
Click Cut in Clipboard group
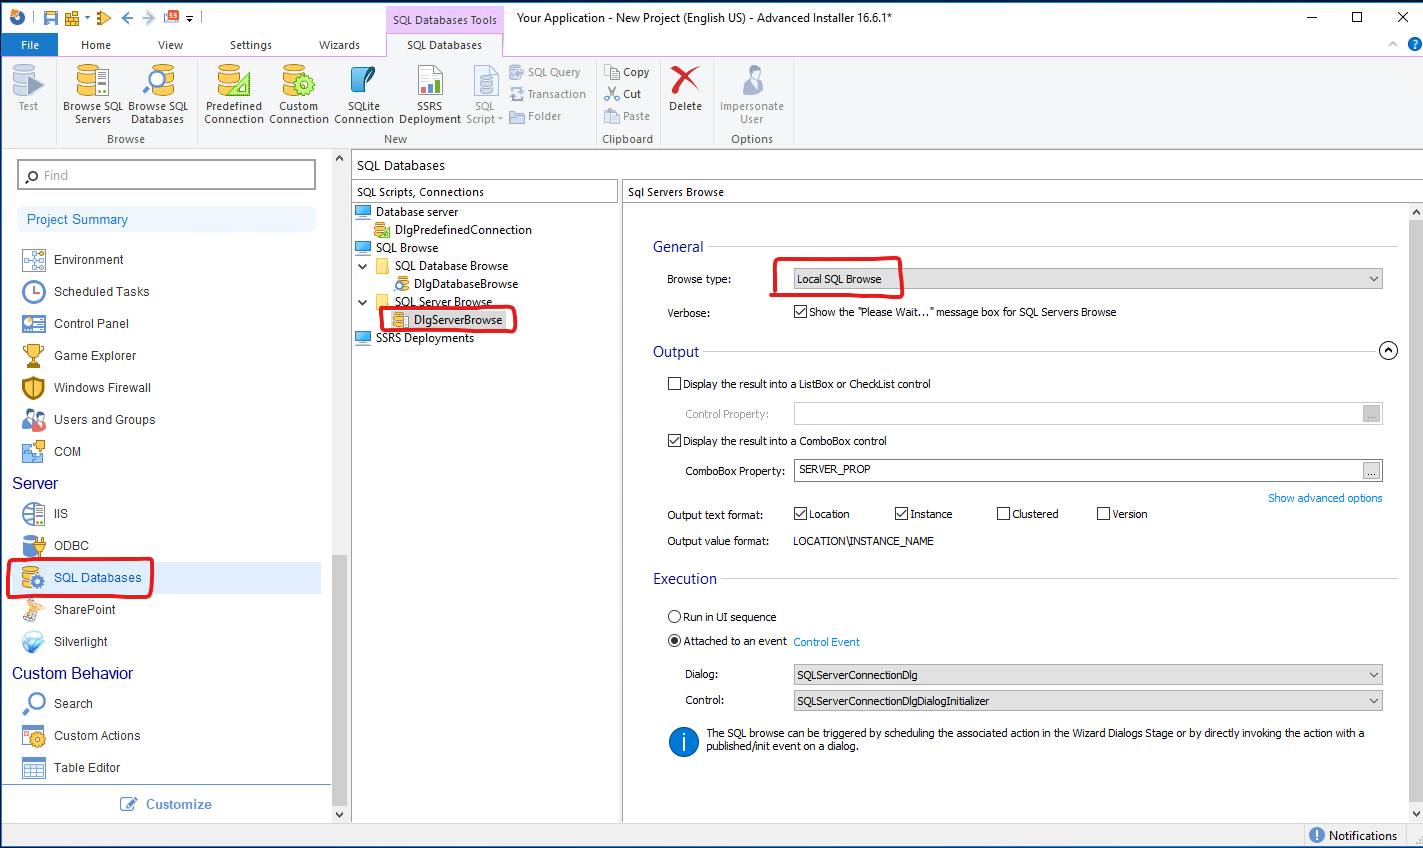tap(623, 94)
